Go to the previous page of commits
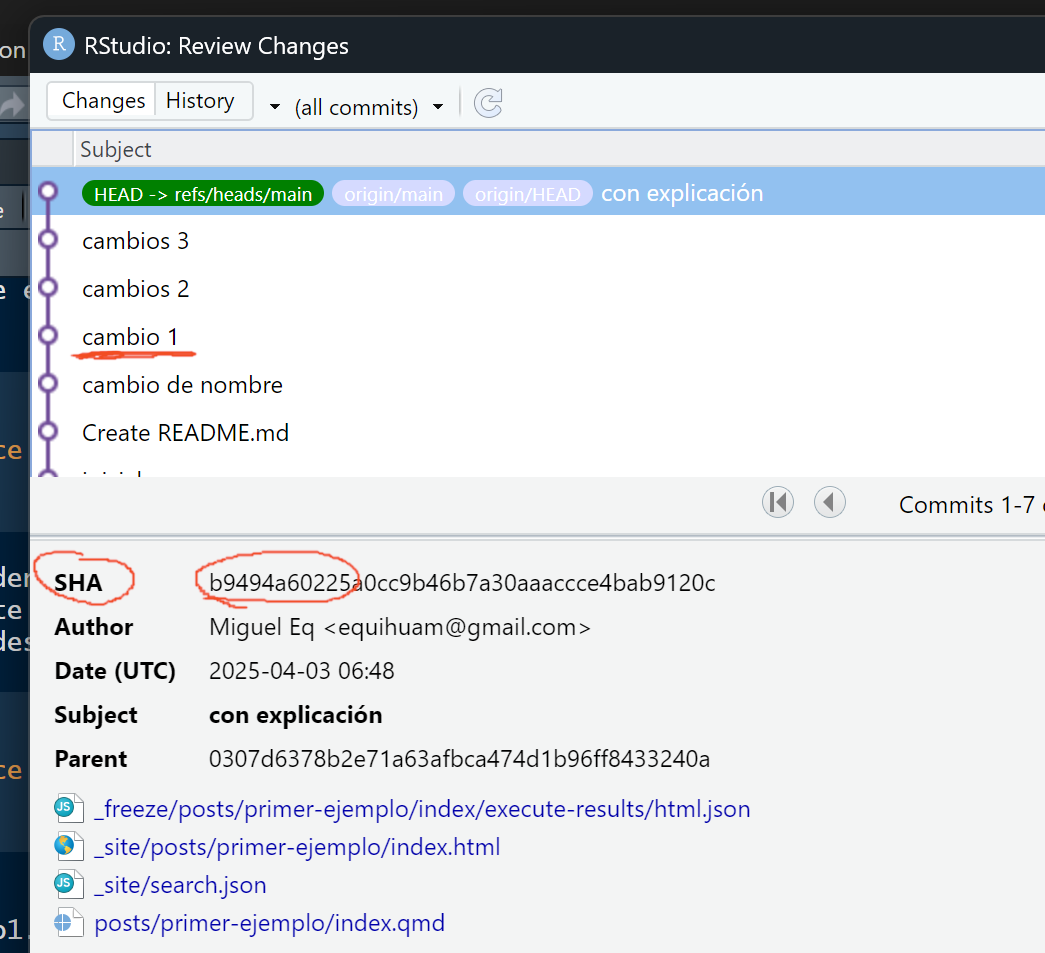This screenshot has width=1045, height=953. click(830, 502)
